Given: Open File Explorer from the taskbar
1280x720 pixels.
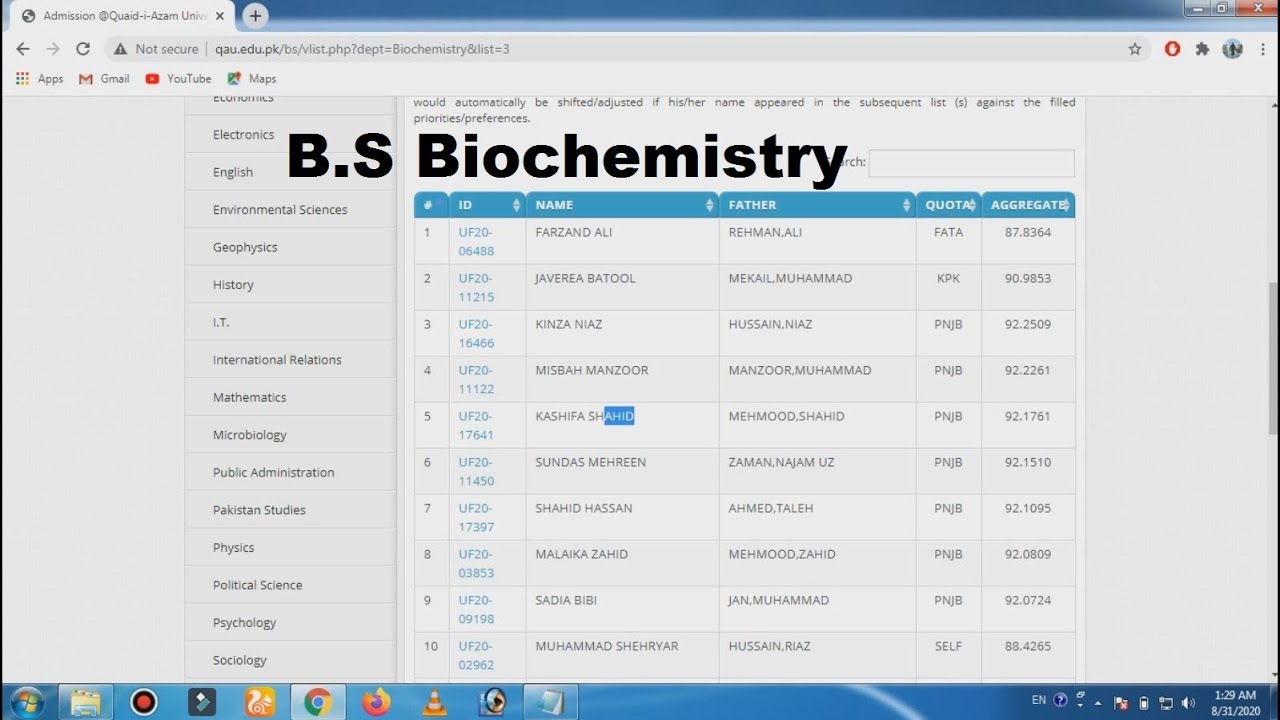Looking at the screenshot, I should tap(85, 702).
